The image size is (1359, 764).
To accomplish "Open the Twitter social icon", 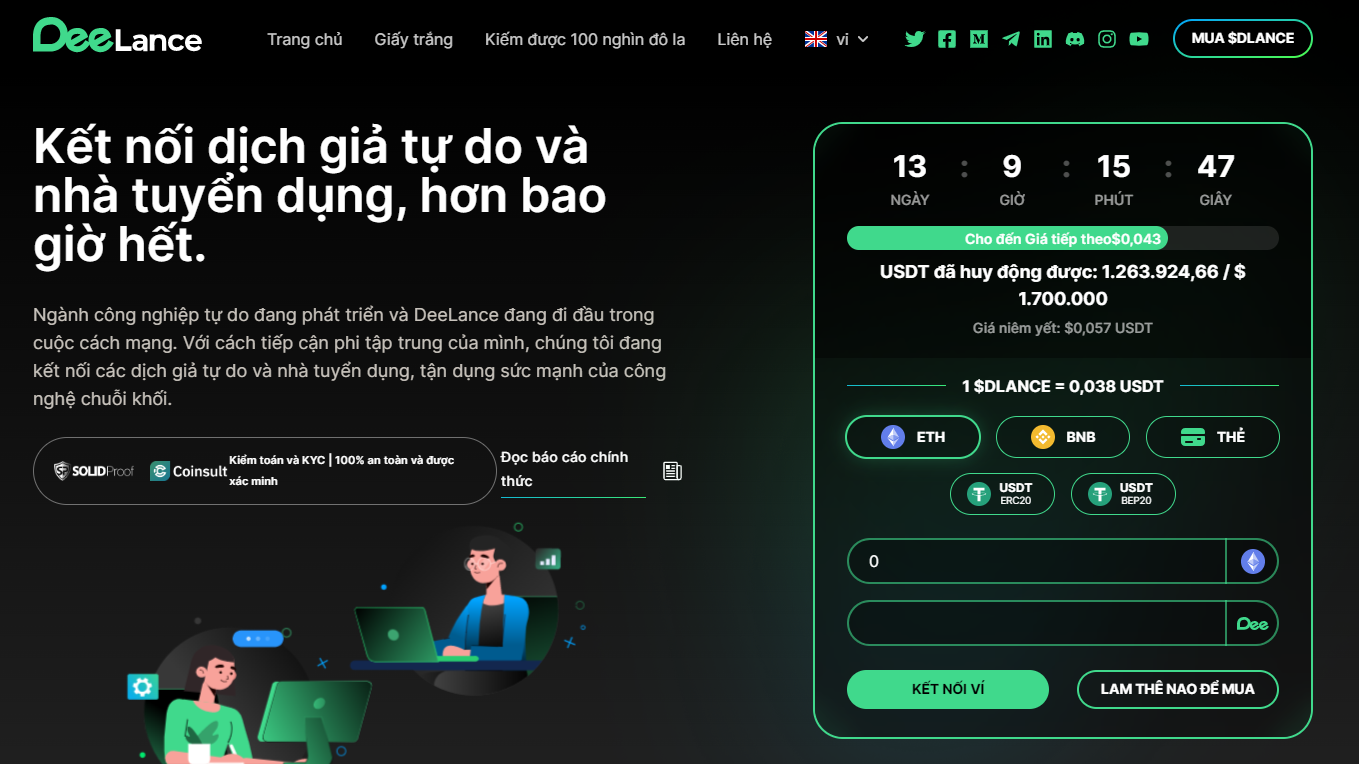I will click(915, 39).
